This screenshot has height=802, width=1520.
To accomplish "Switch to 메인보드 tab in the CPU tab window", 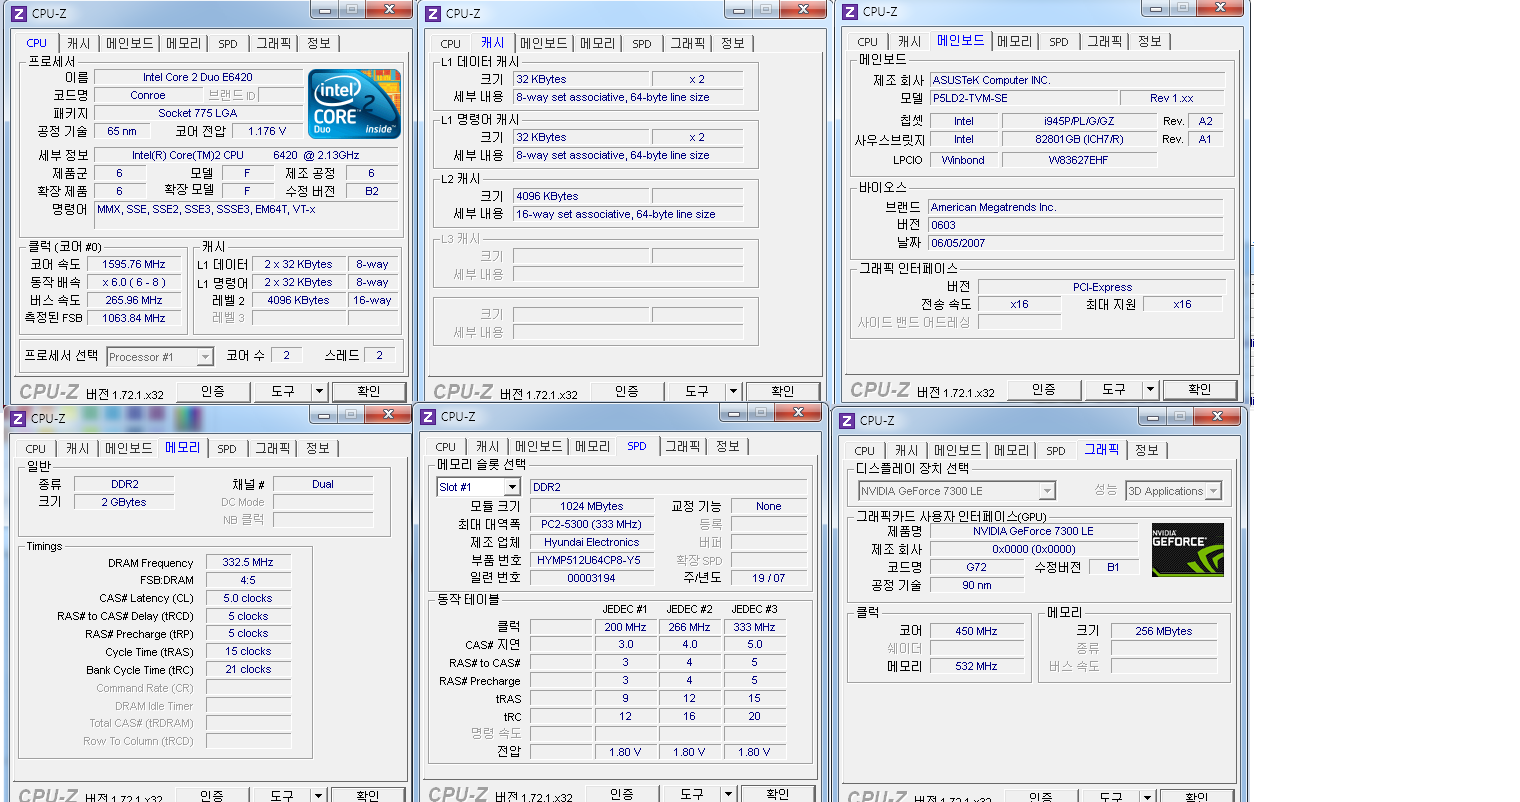I will 130,44.
